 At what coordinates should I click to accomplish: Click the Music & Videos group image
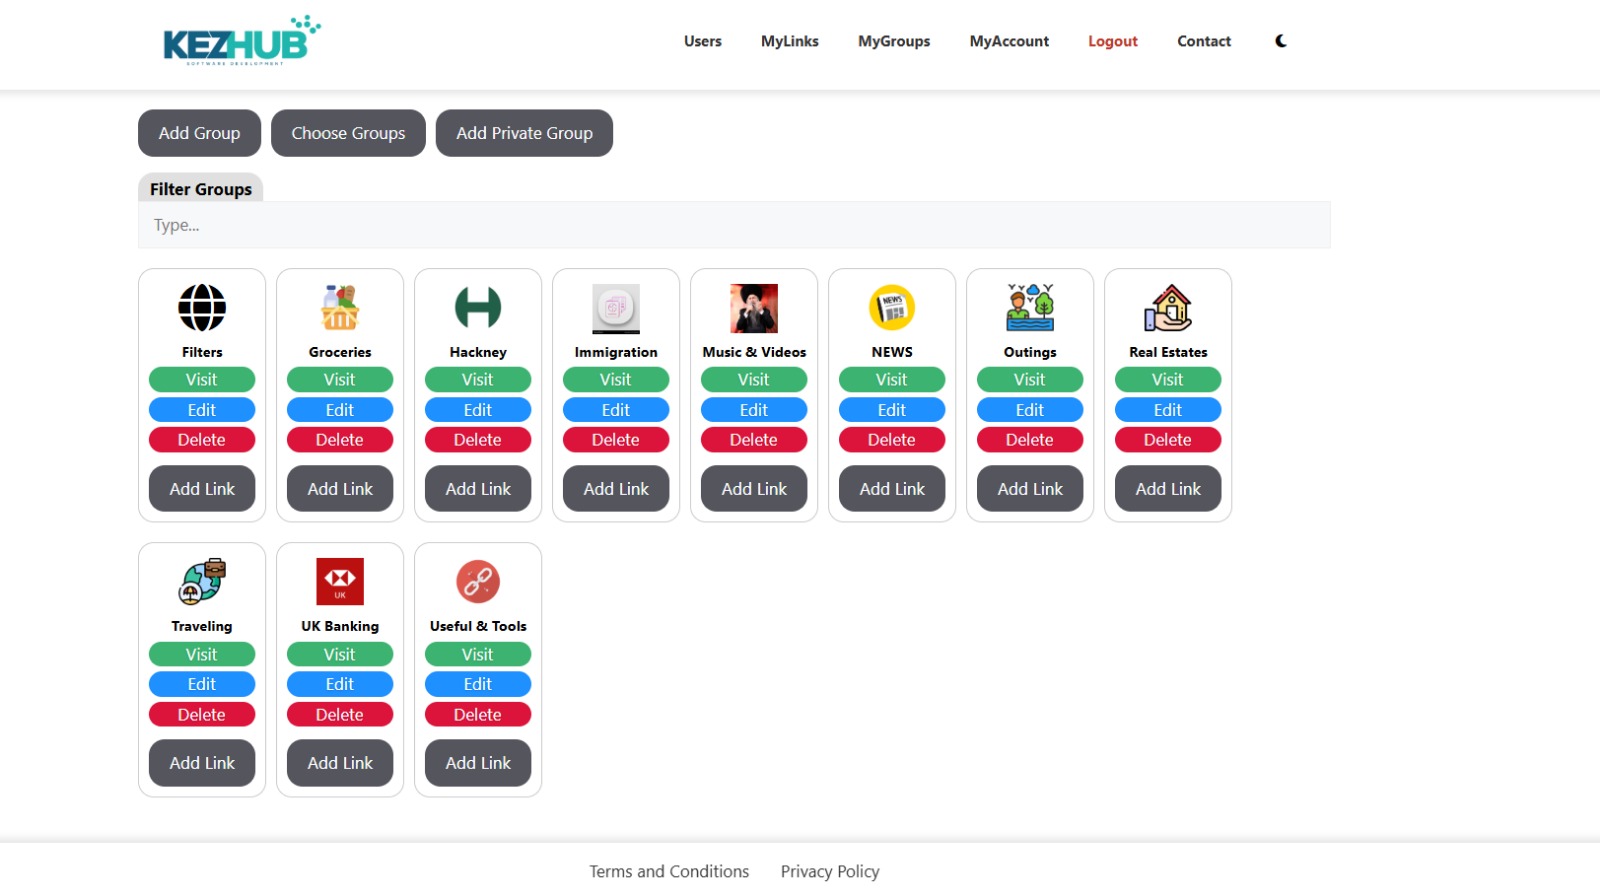pyautogui.click(x=754, y=308)
